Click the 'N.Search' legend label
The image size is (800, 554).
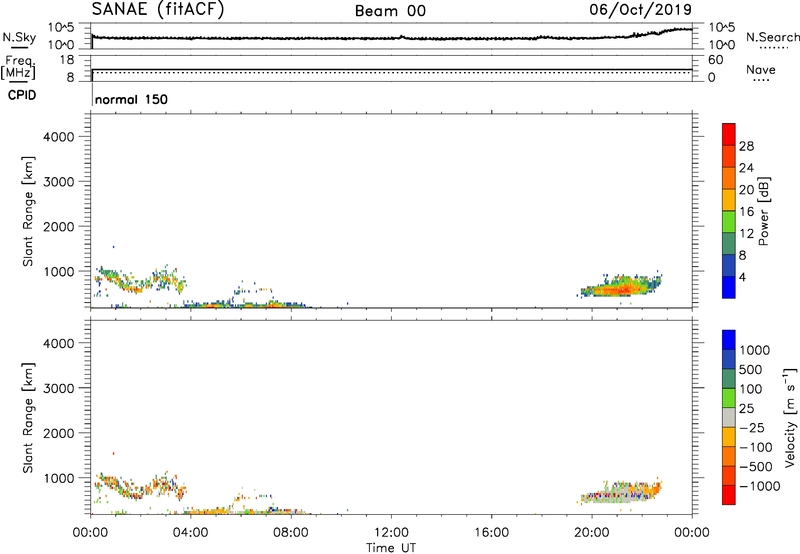(773, 37)
